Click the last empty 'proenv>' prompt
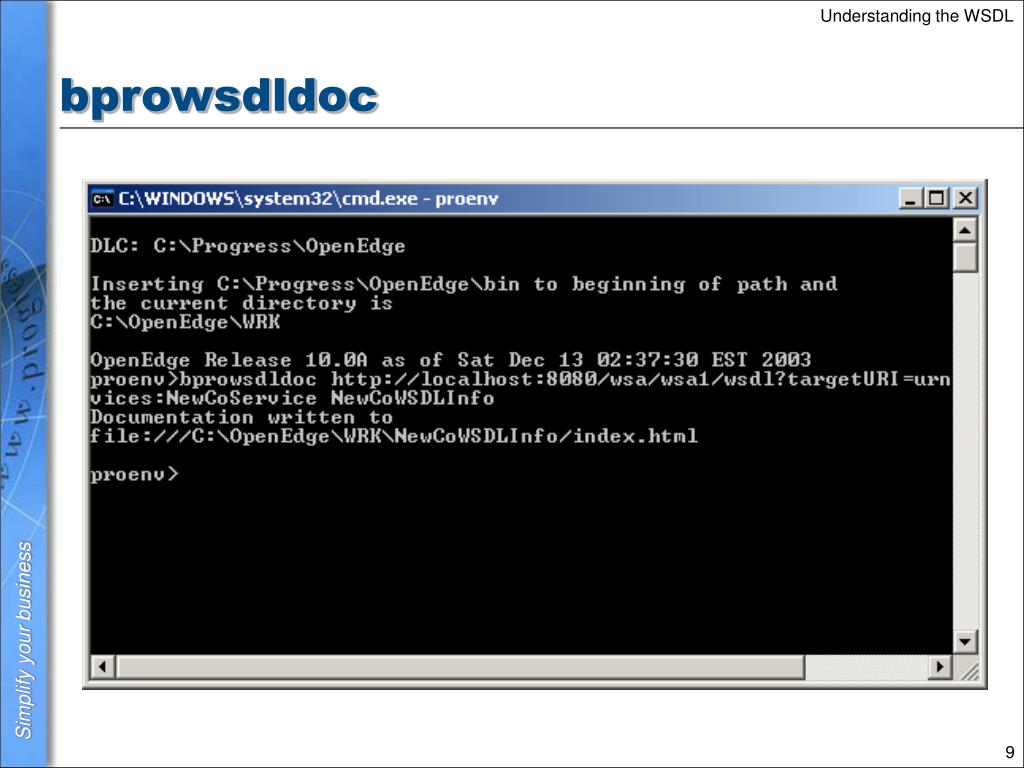 [134, 474]
